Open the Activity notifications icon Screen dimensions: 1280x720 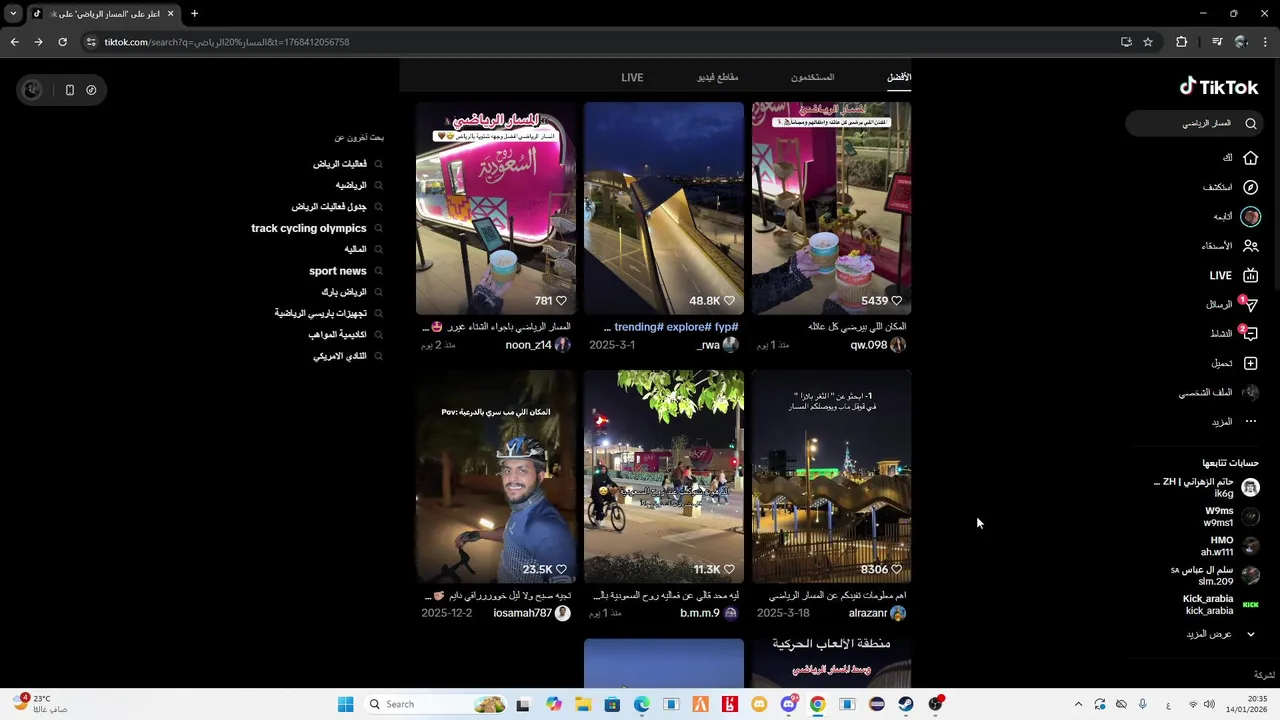pyautogui.click(x=1250, y=334)
